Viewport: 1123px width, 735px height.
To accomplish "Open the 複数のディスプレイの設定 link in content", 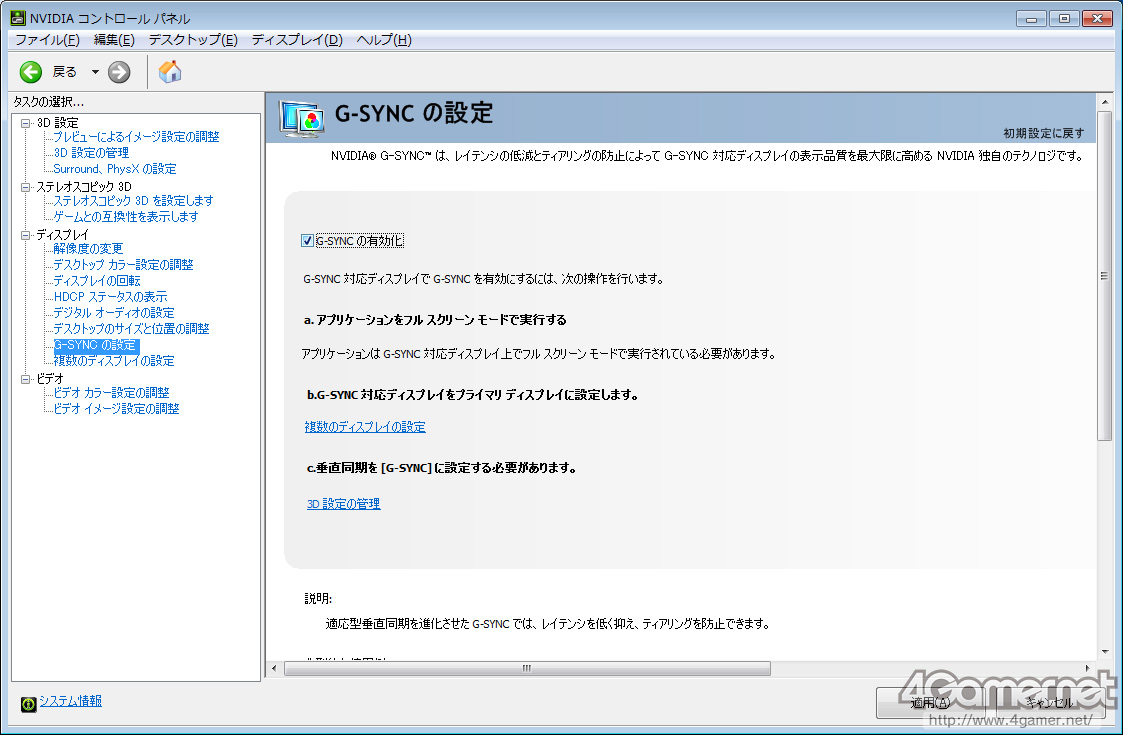I will click(365, 427).
